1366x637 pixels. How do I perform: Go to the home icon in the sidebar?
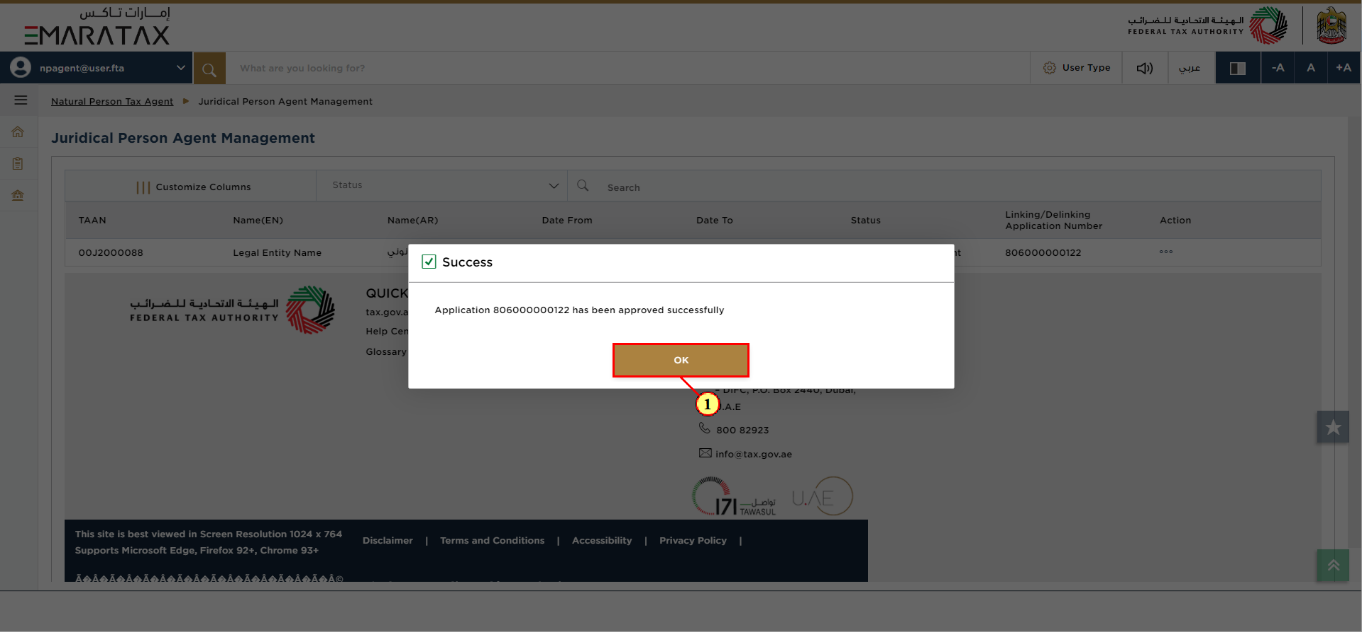point(17,132)
